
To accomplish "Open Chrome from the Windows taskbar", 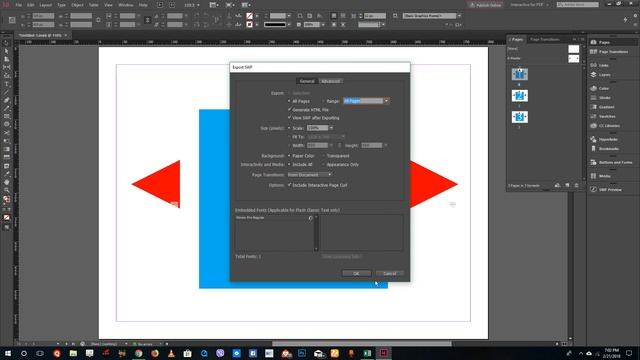I will [x=139, y=353].
